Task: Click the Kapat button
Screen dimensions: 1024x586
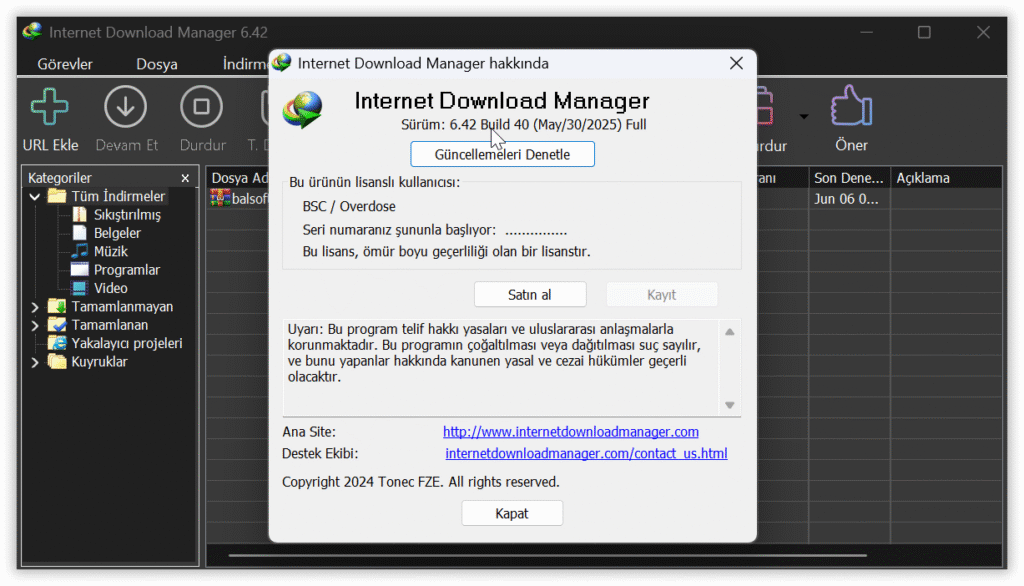Action: pyautogui.click(x=512, y=513)
